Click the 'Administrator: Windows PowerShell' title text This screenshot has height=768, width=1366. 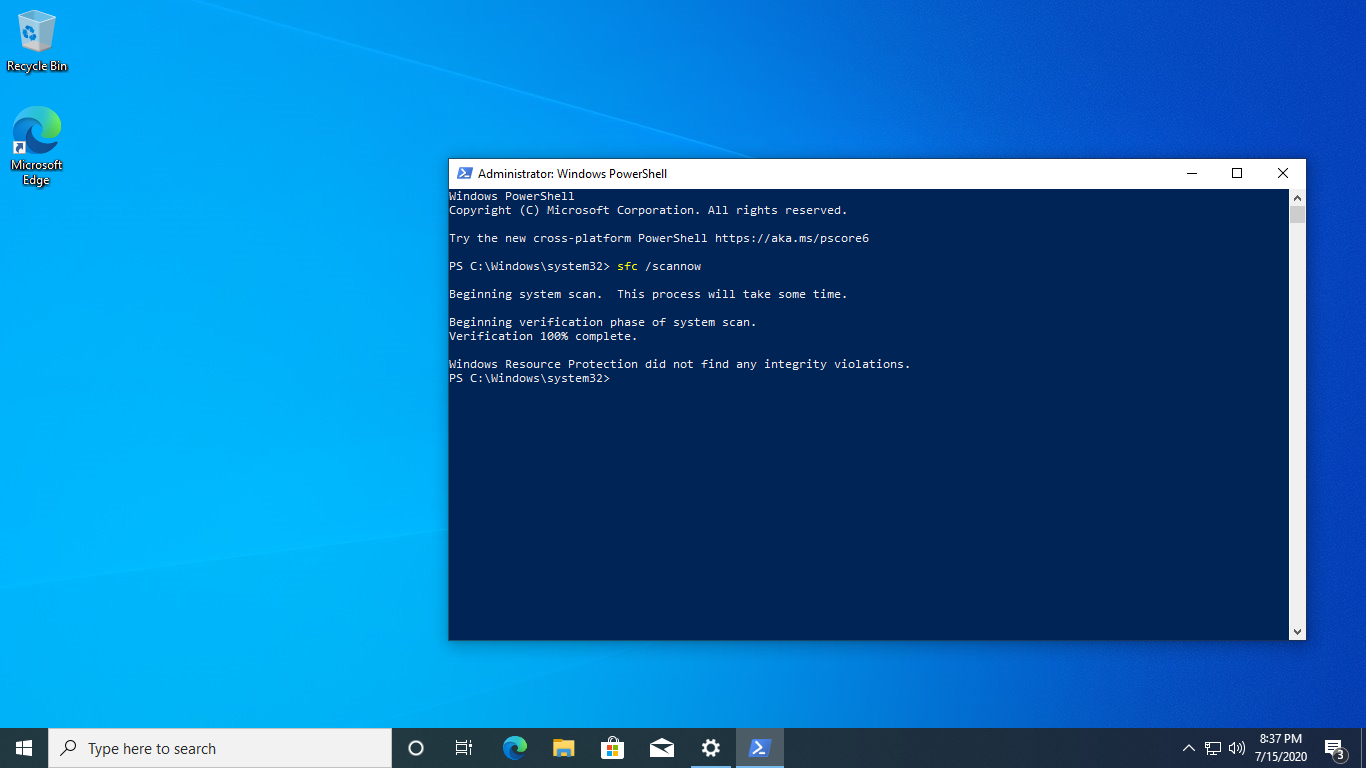572,173
